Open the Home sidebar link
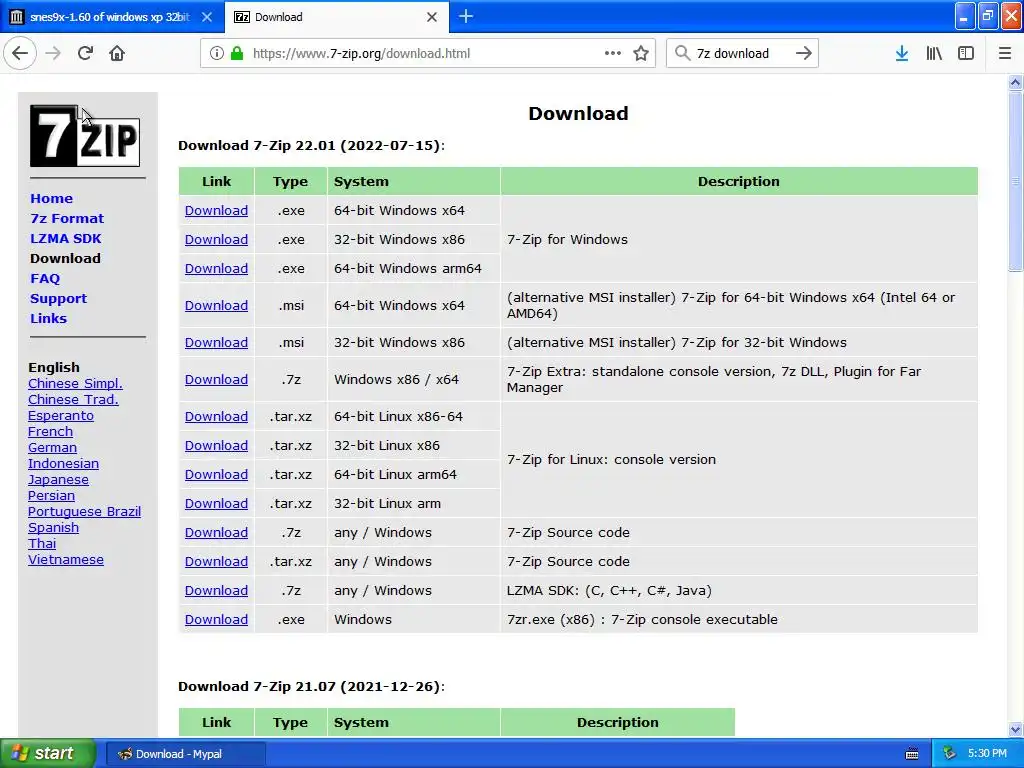Image resolution: width=1024 pixels, height=768 pixels. tap(52, 199)
